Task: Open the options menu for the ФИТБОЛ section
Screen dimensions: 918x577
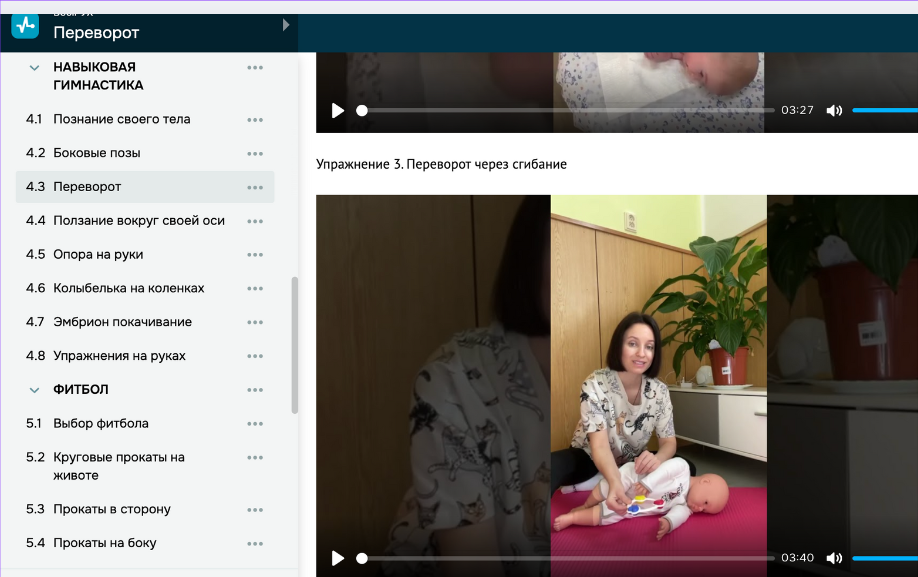Action: point(255,390)
